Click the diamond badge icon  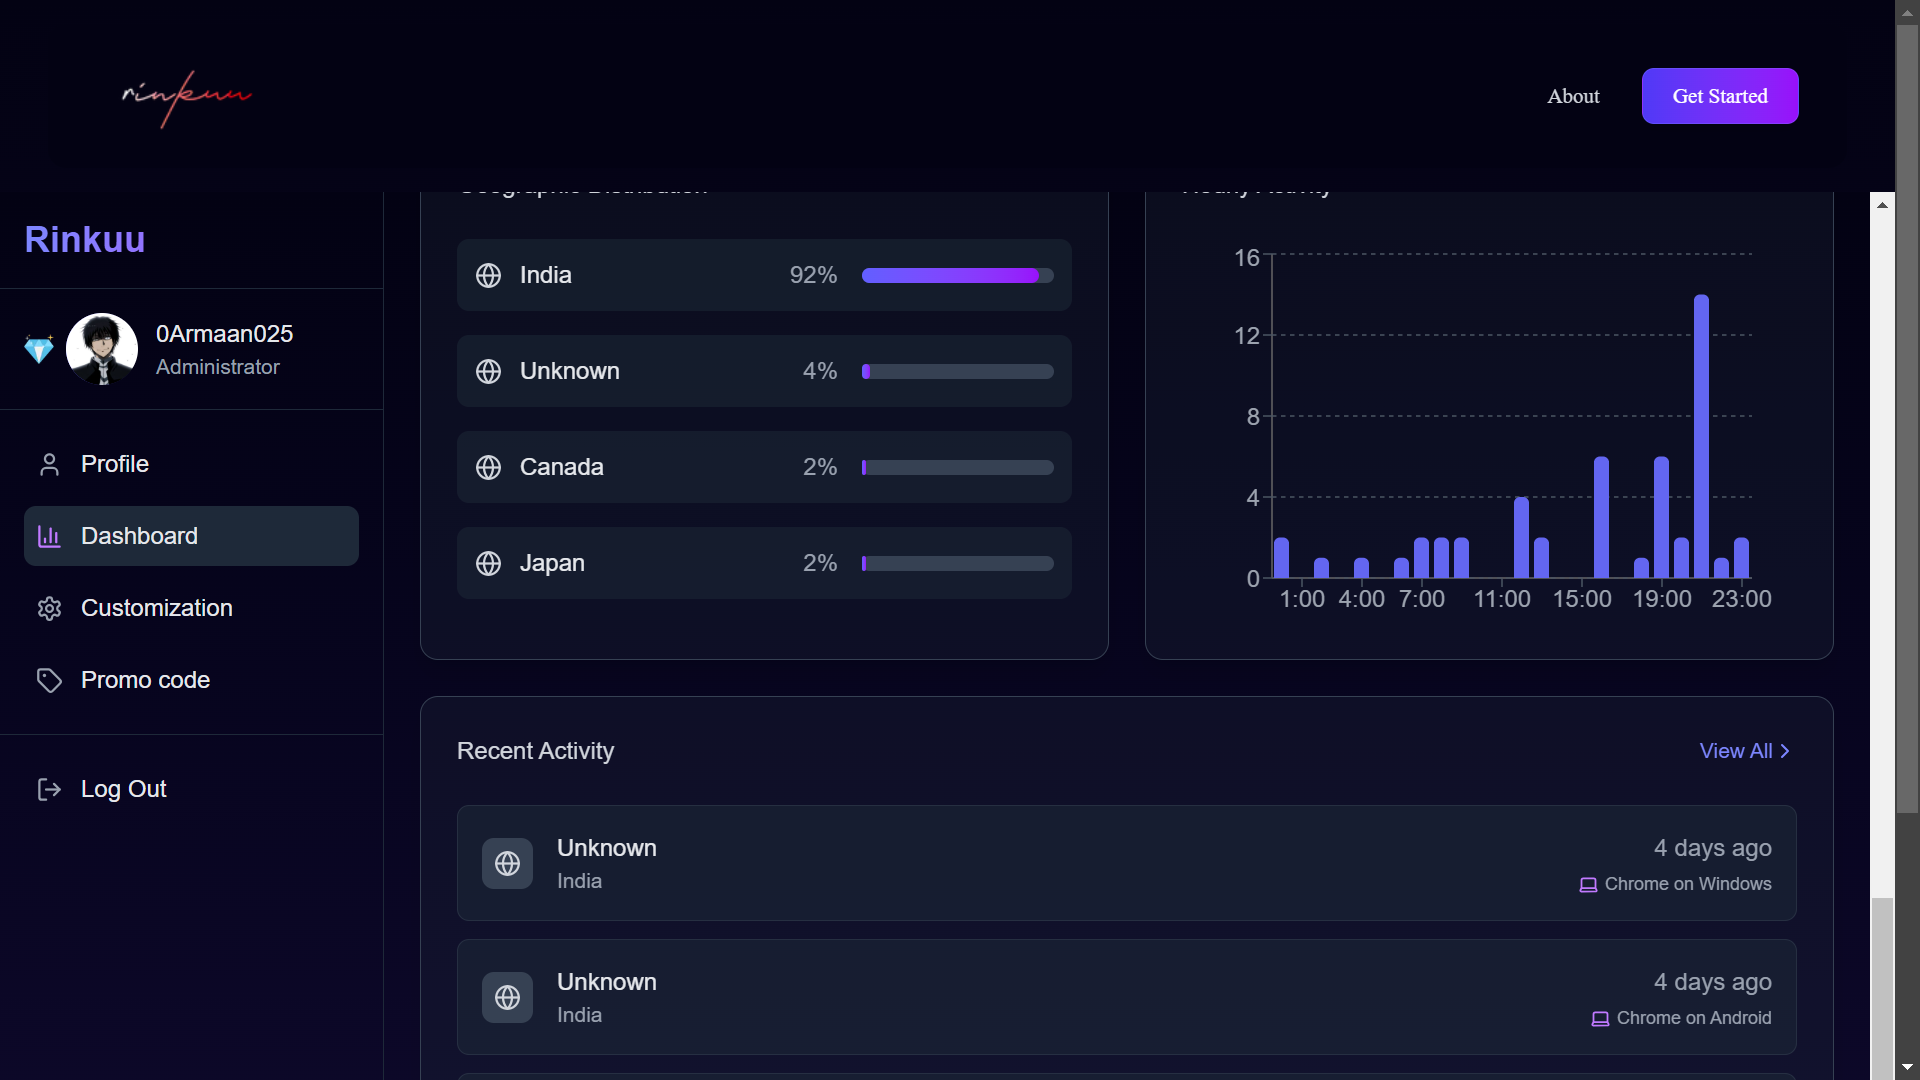[39, 349]
